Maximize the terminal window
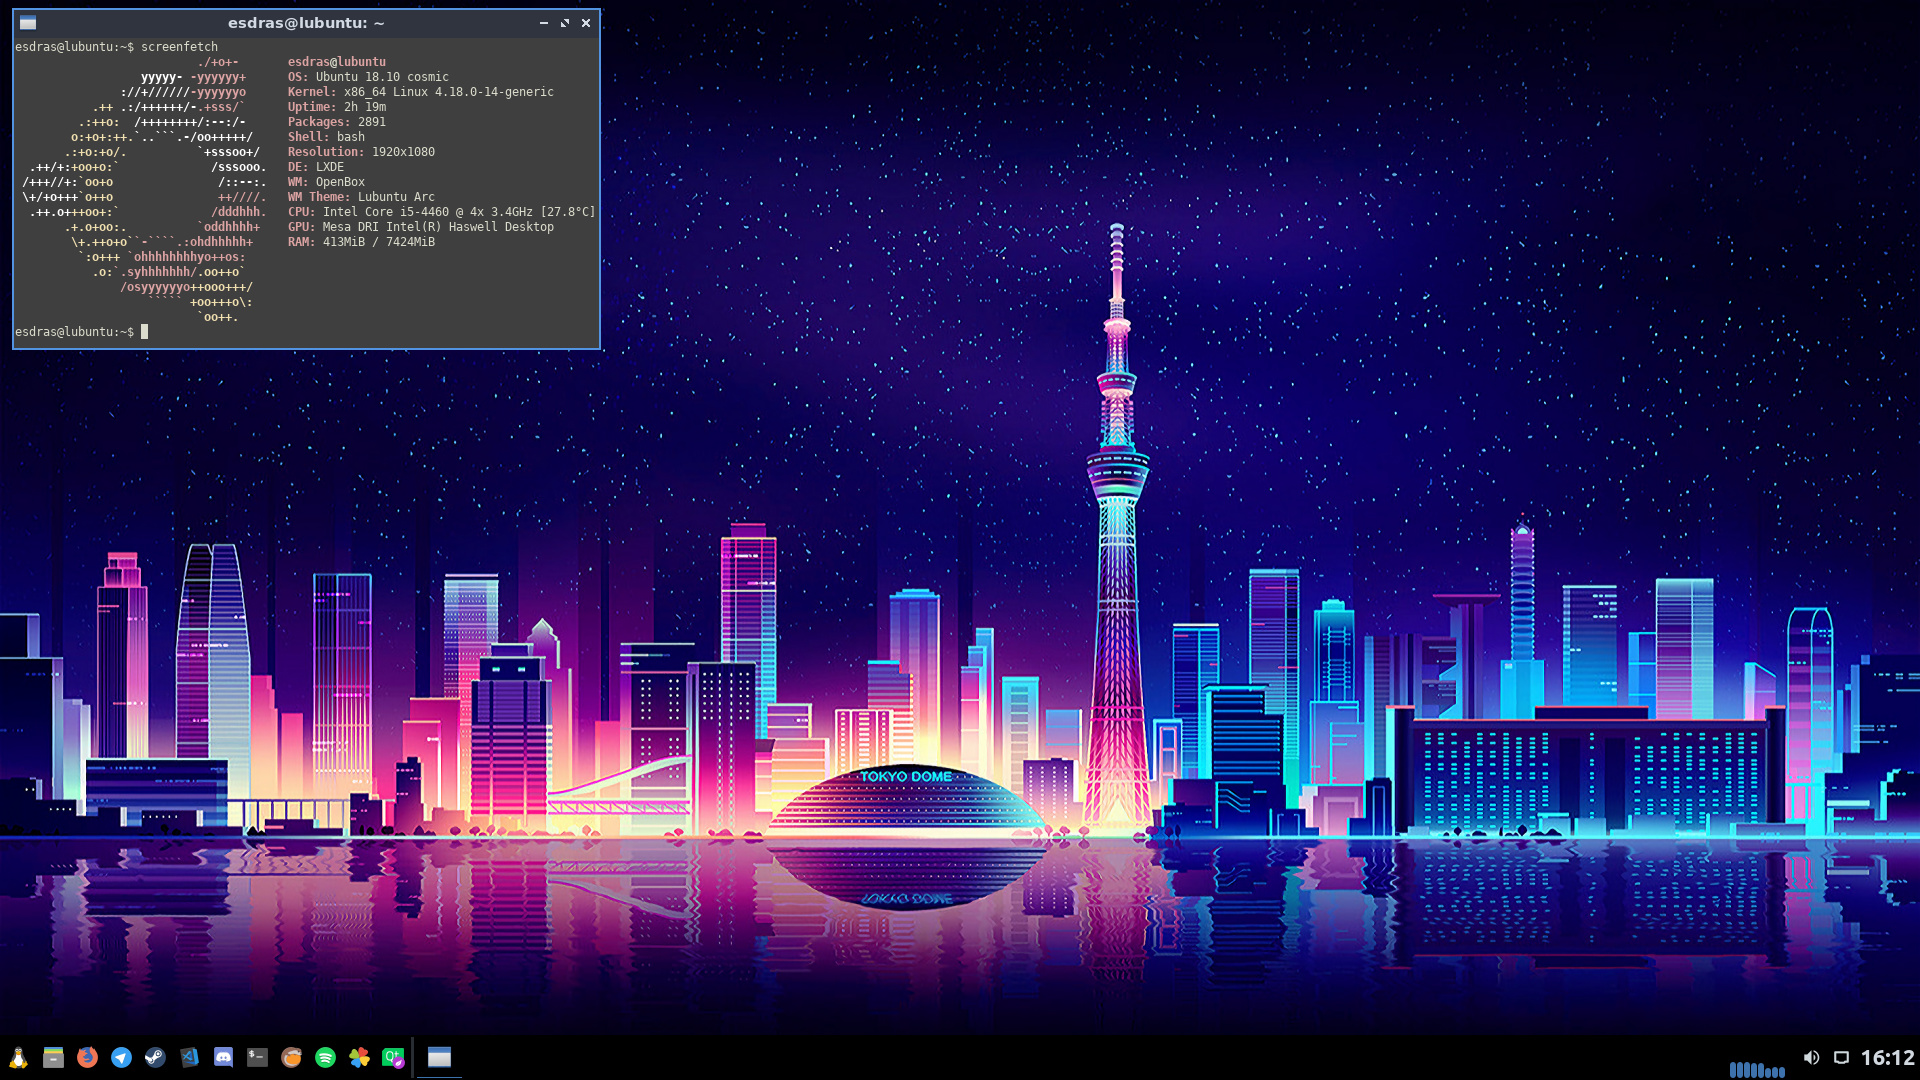1920x1080 pixels. click(565, 23)
